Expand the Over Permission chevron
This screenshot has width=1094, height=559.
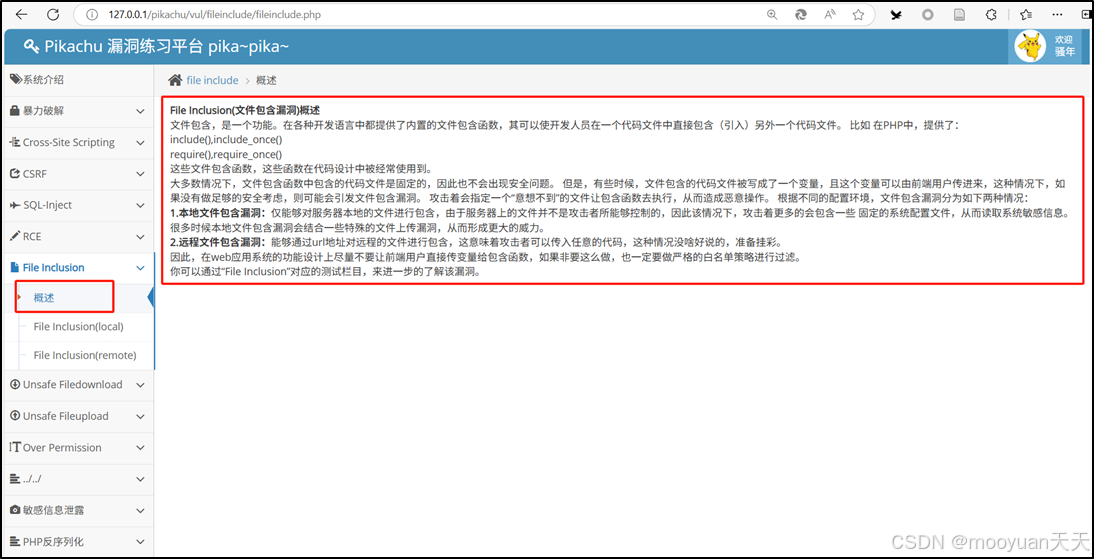pyautogui.click(x=140, y=448)
